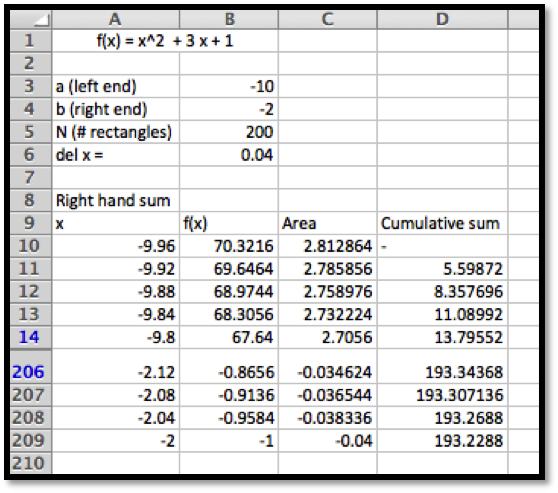
Task: Select the del x value 0.04
Action: pyautogui.click(x=229, y=155)
